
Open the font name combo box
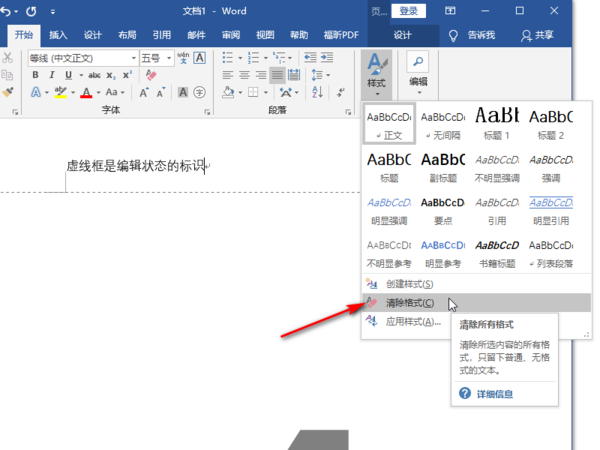coord(83,58)
